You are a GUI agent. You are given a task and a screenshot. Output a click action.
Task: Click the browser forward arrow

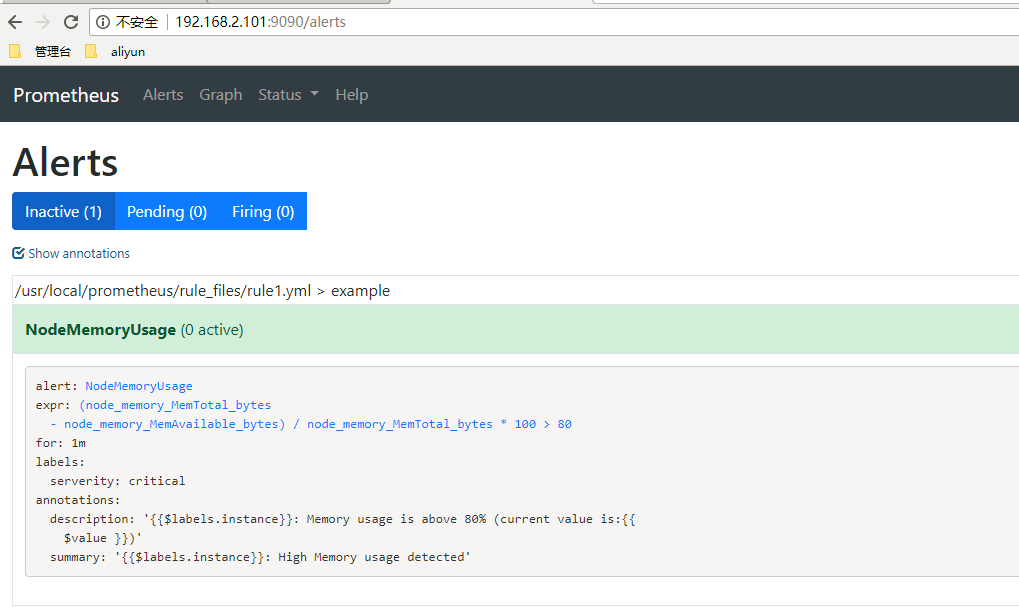pyautogui.click(x=42, y=22)
